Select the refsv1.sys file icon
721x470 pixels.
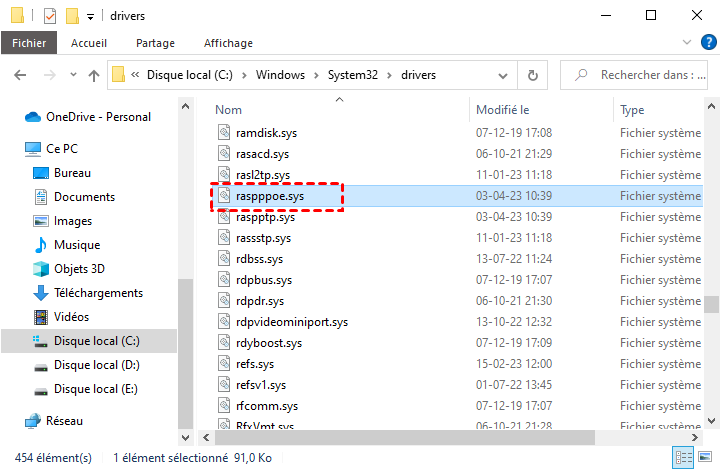coord(224,384)
